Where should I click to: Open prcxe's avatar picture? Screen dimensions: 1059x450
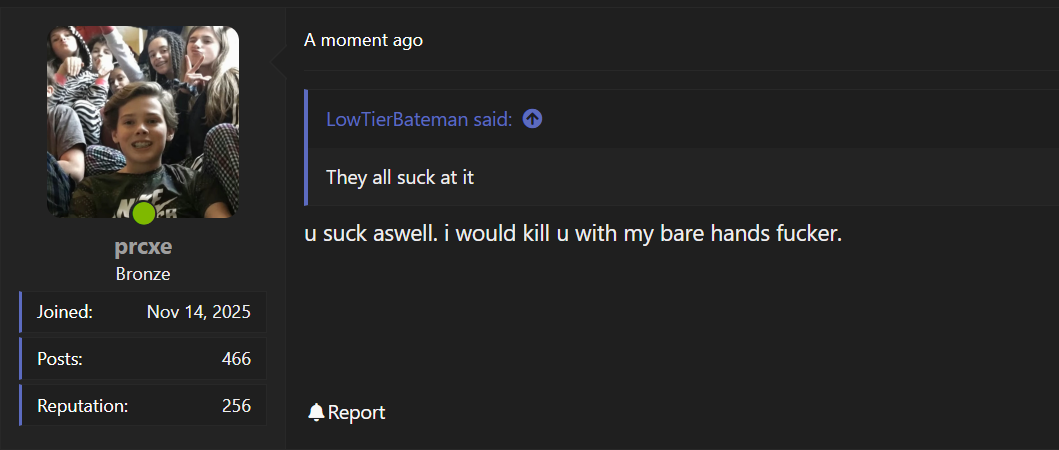(x=143, y=122)
